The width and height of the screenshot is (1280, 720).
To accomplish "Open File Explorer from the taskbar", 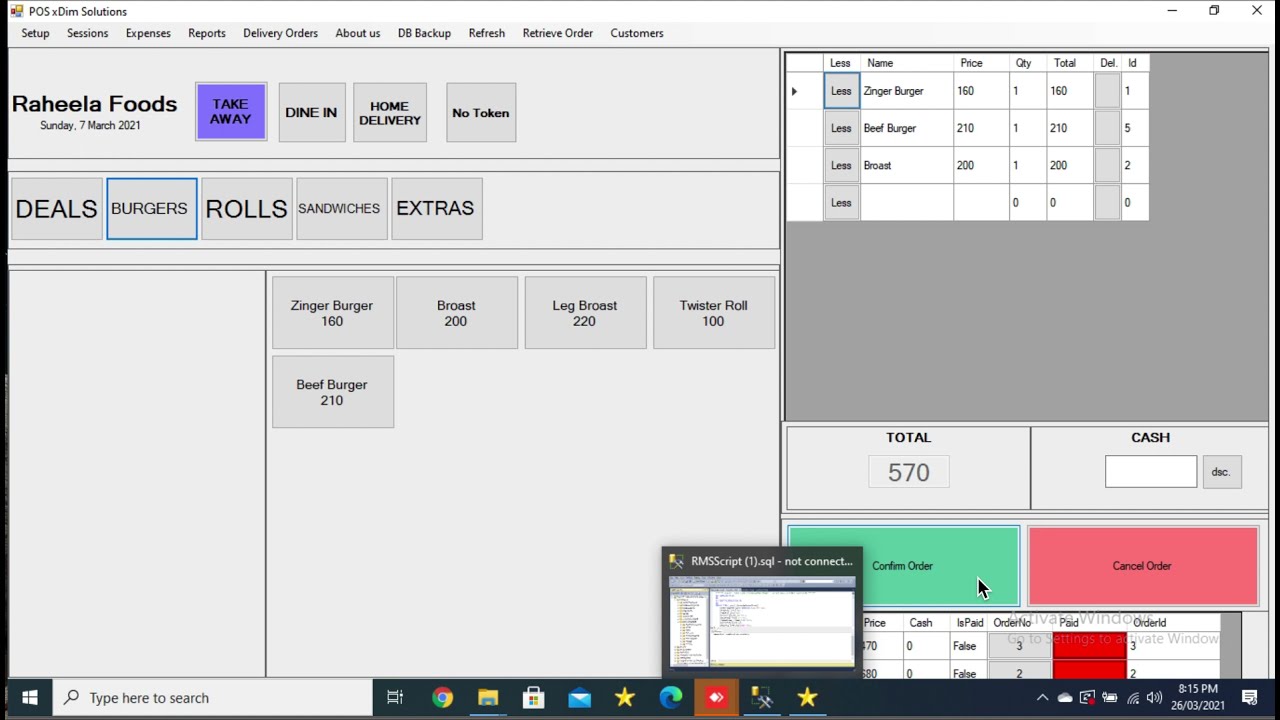I will [488, 698].
